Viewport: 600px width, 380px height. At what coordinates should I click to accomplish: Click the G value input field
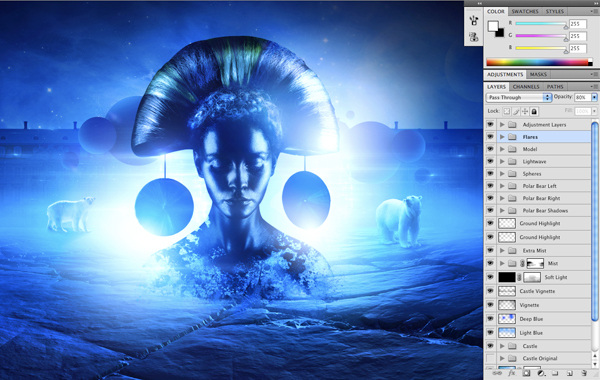(577, 36)
